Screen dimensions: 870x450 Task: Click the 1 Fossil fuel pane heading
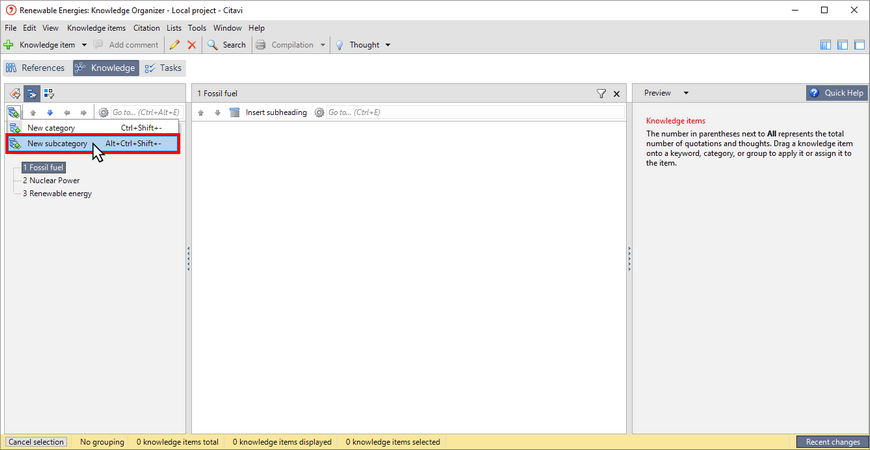[218, 94]
